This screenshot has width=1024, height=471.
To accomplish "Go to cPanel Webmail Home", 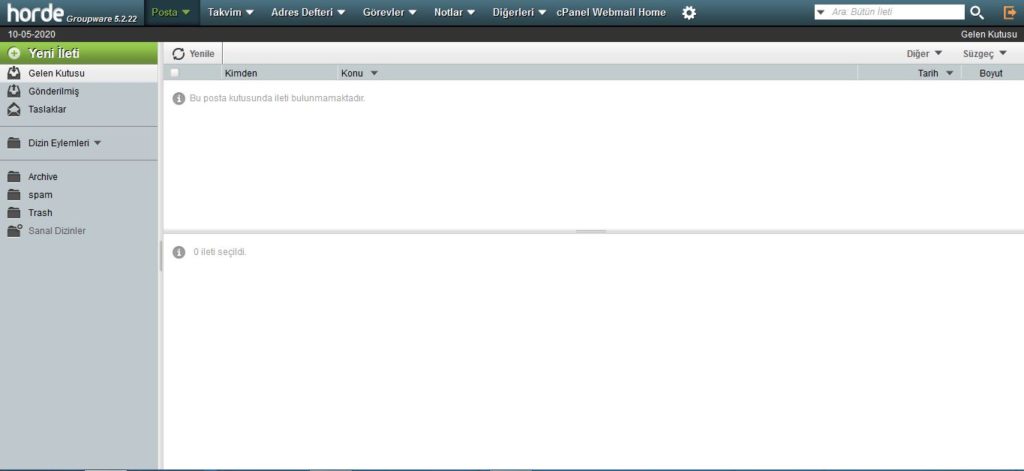I will click(611, 12).
